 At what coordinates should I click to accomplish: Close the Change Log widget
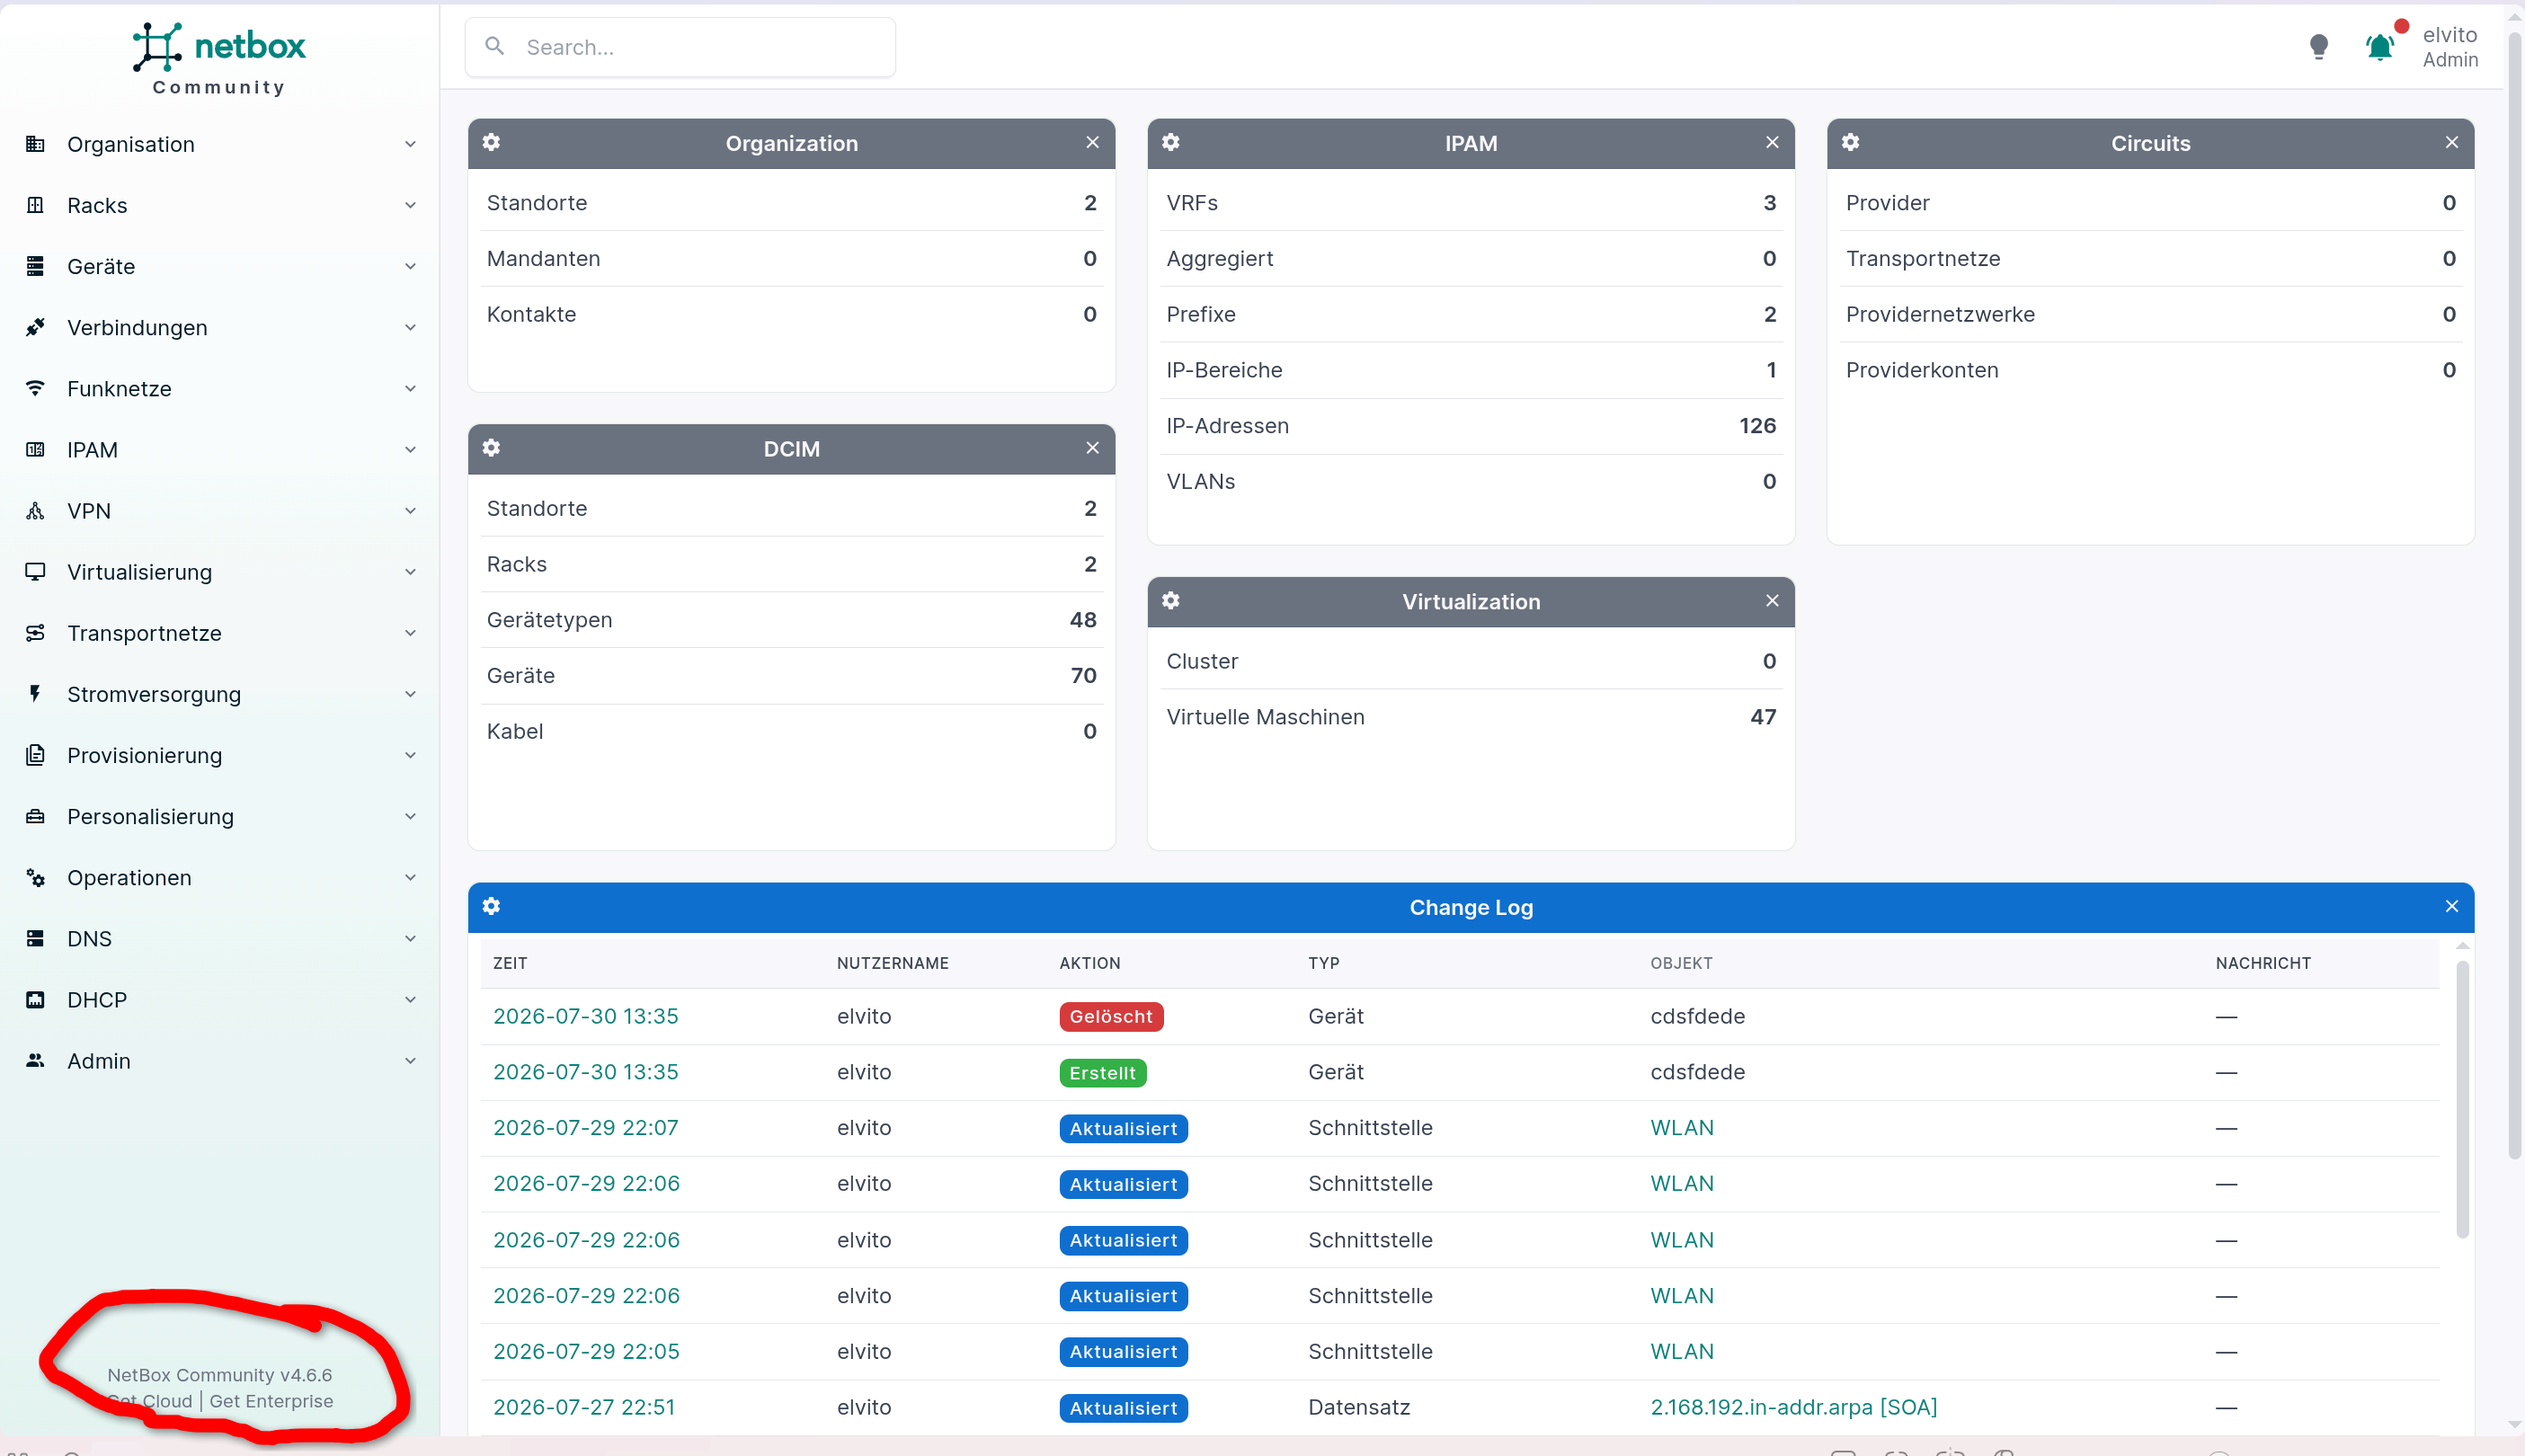2452,906
